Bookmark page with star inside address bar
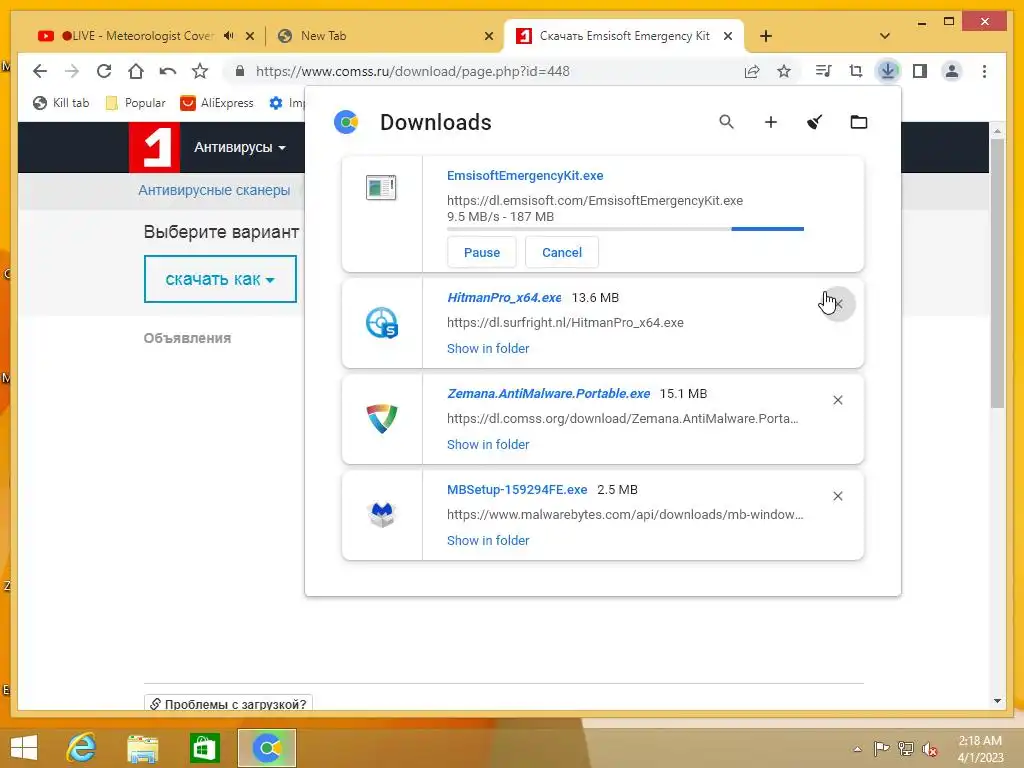 point(784,71)
